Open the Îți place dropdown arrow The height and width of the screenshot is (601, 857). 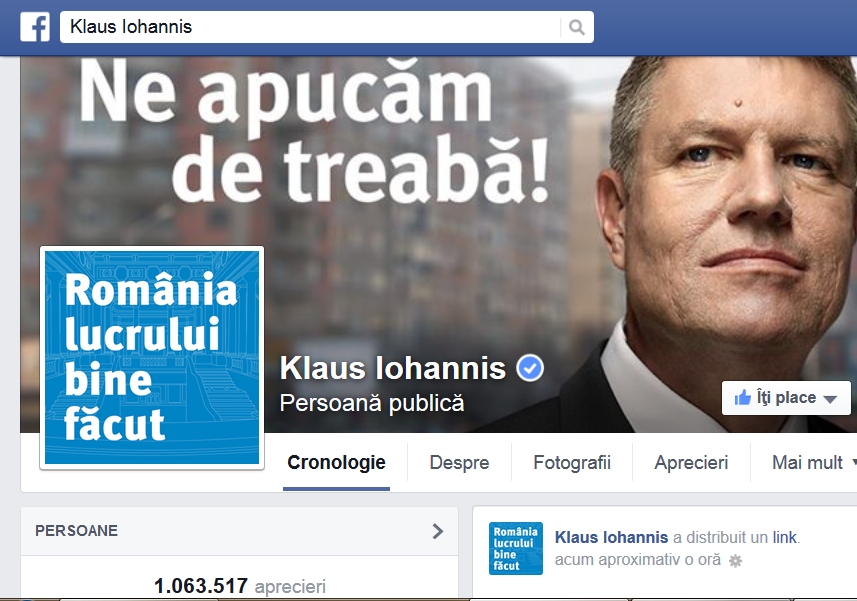click(x=830, y=399)
